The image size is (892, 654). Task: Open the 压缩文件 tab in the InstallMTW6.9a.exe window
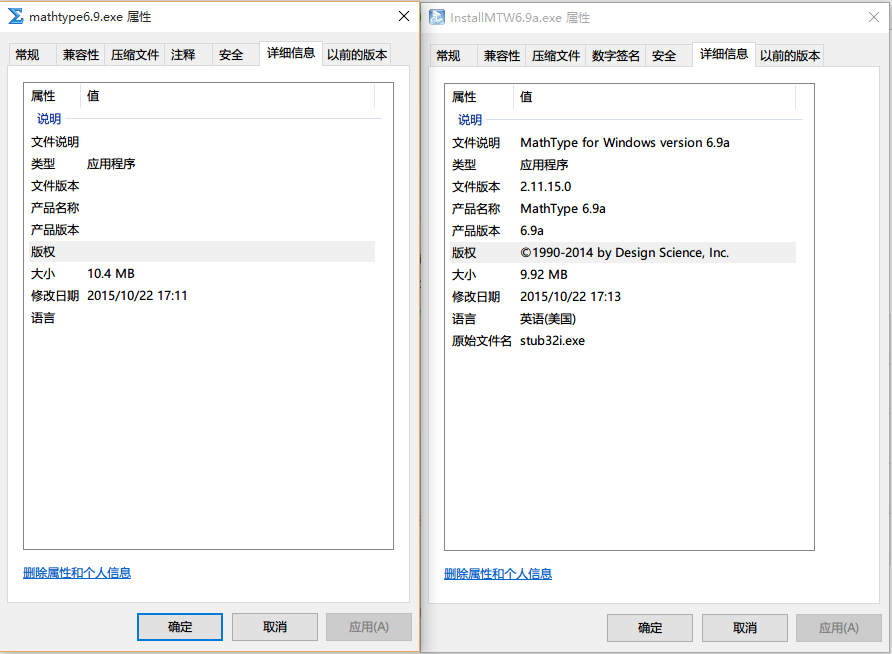point(556,56)
